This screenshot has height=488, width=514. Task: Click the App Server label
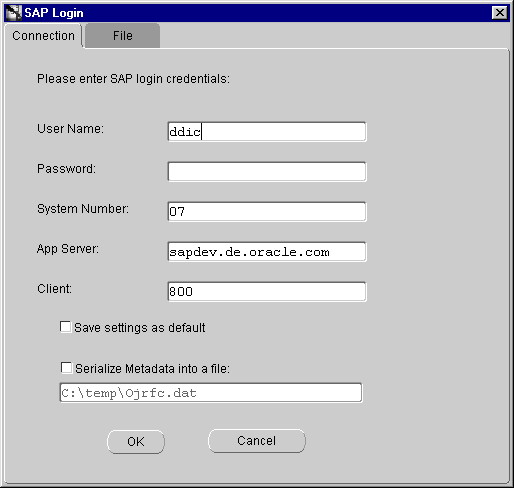coord(68,249)
